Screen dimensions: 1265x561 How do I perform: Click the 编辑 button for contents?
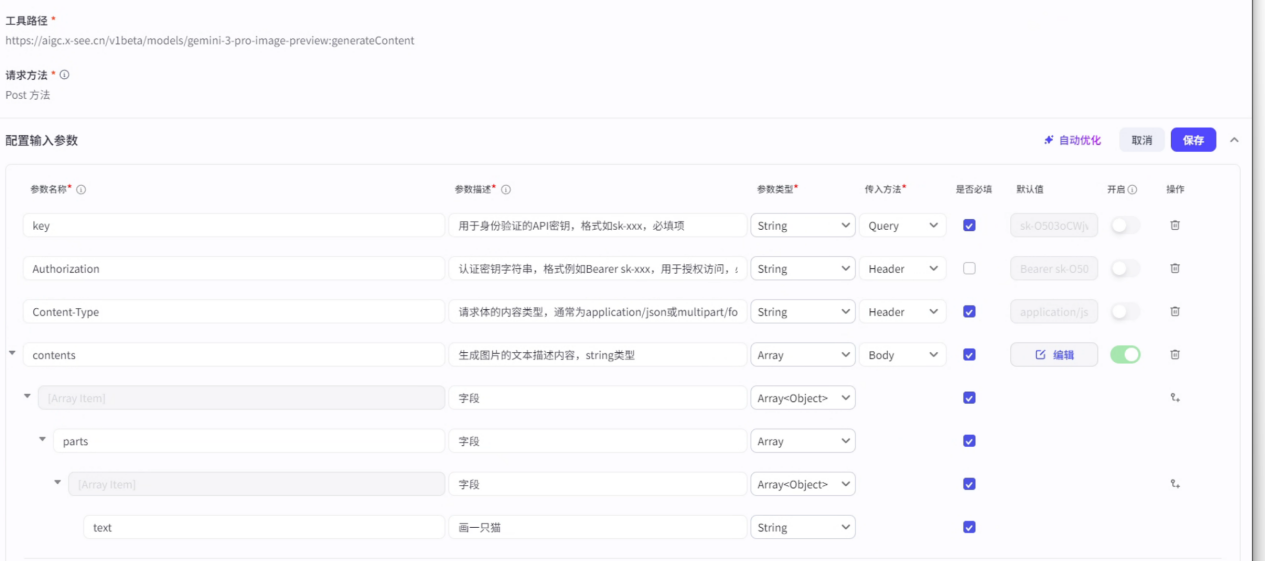pyautogui.click(x=1054, y=354)
